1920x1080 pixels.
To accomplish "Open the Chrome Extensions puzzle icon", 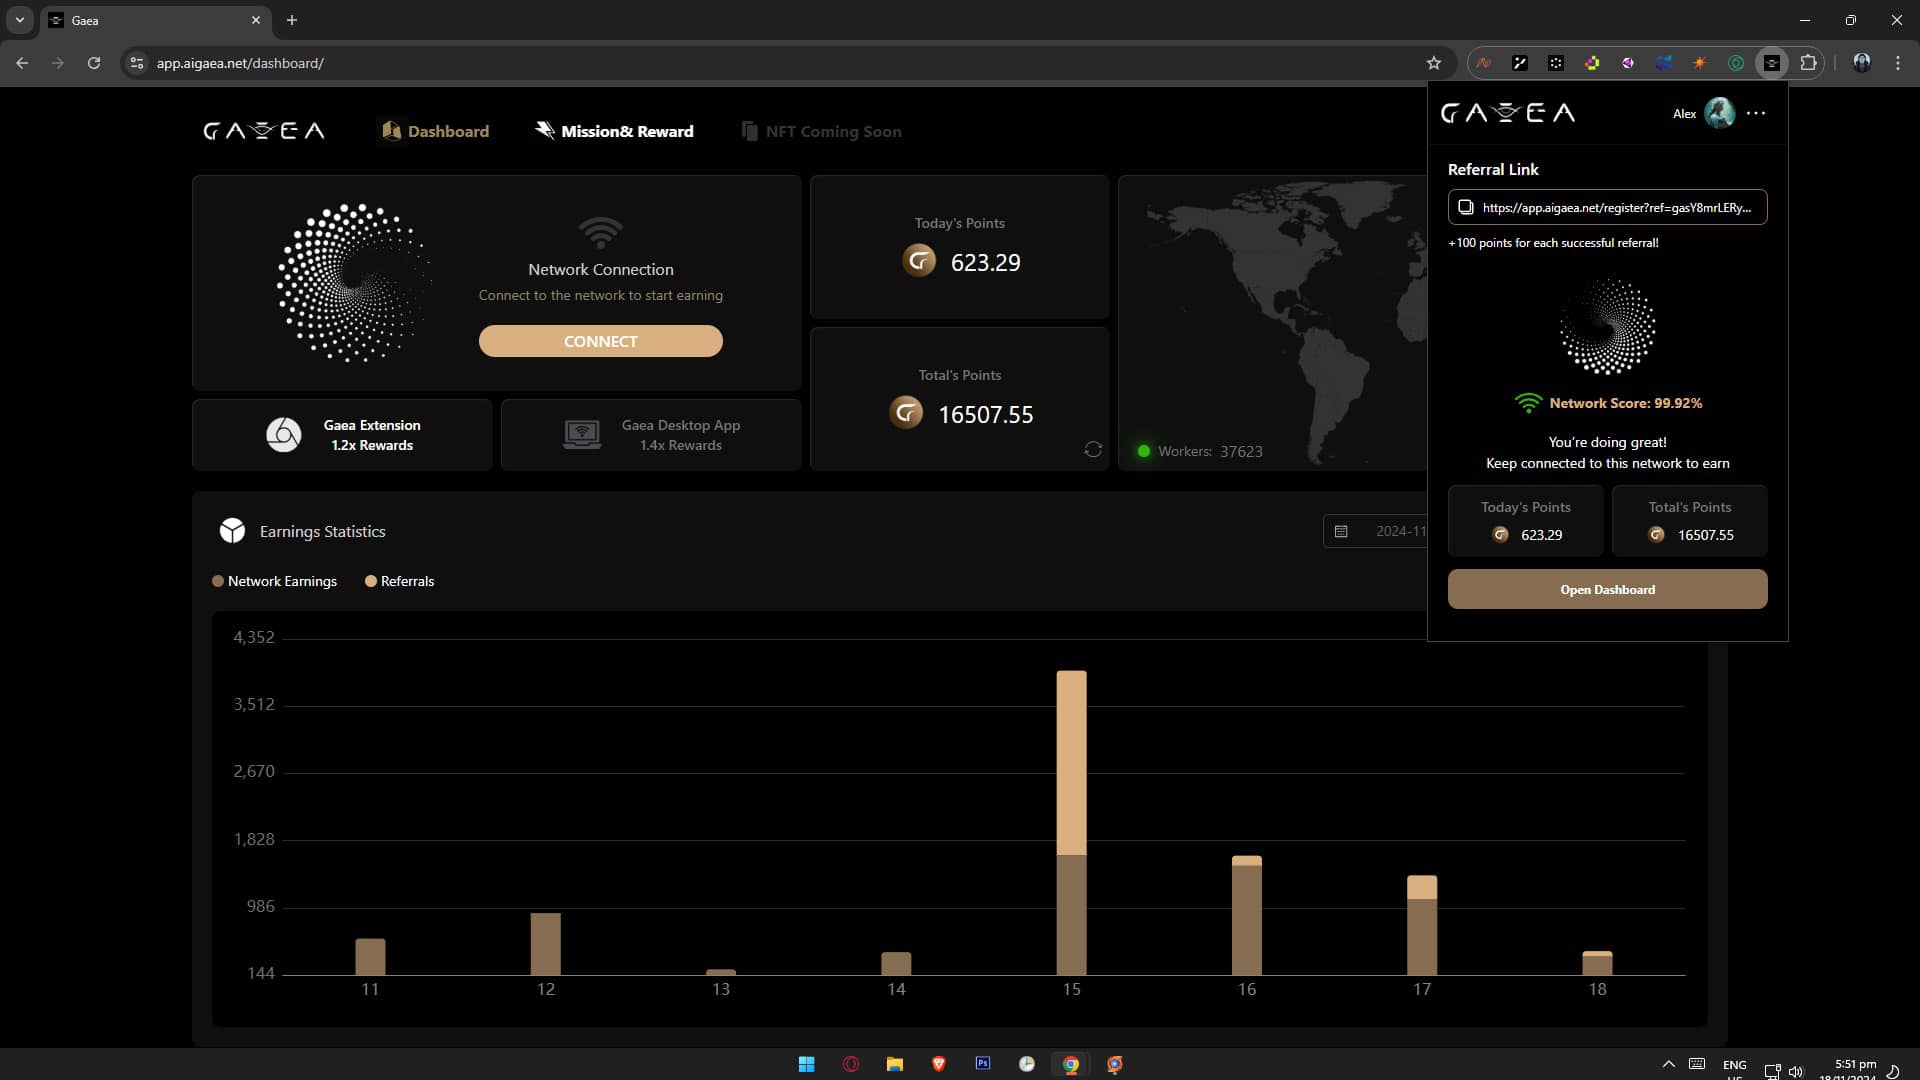I will (1808, 63).
